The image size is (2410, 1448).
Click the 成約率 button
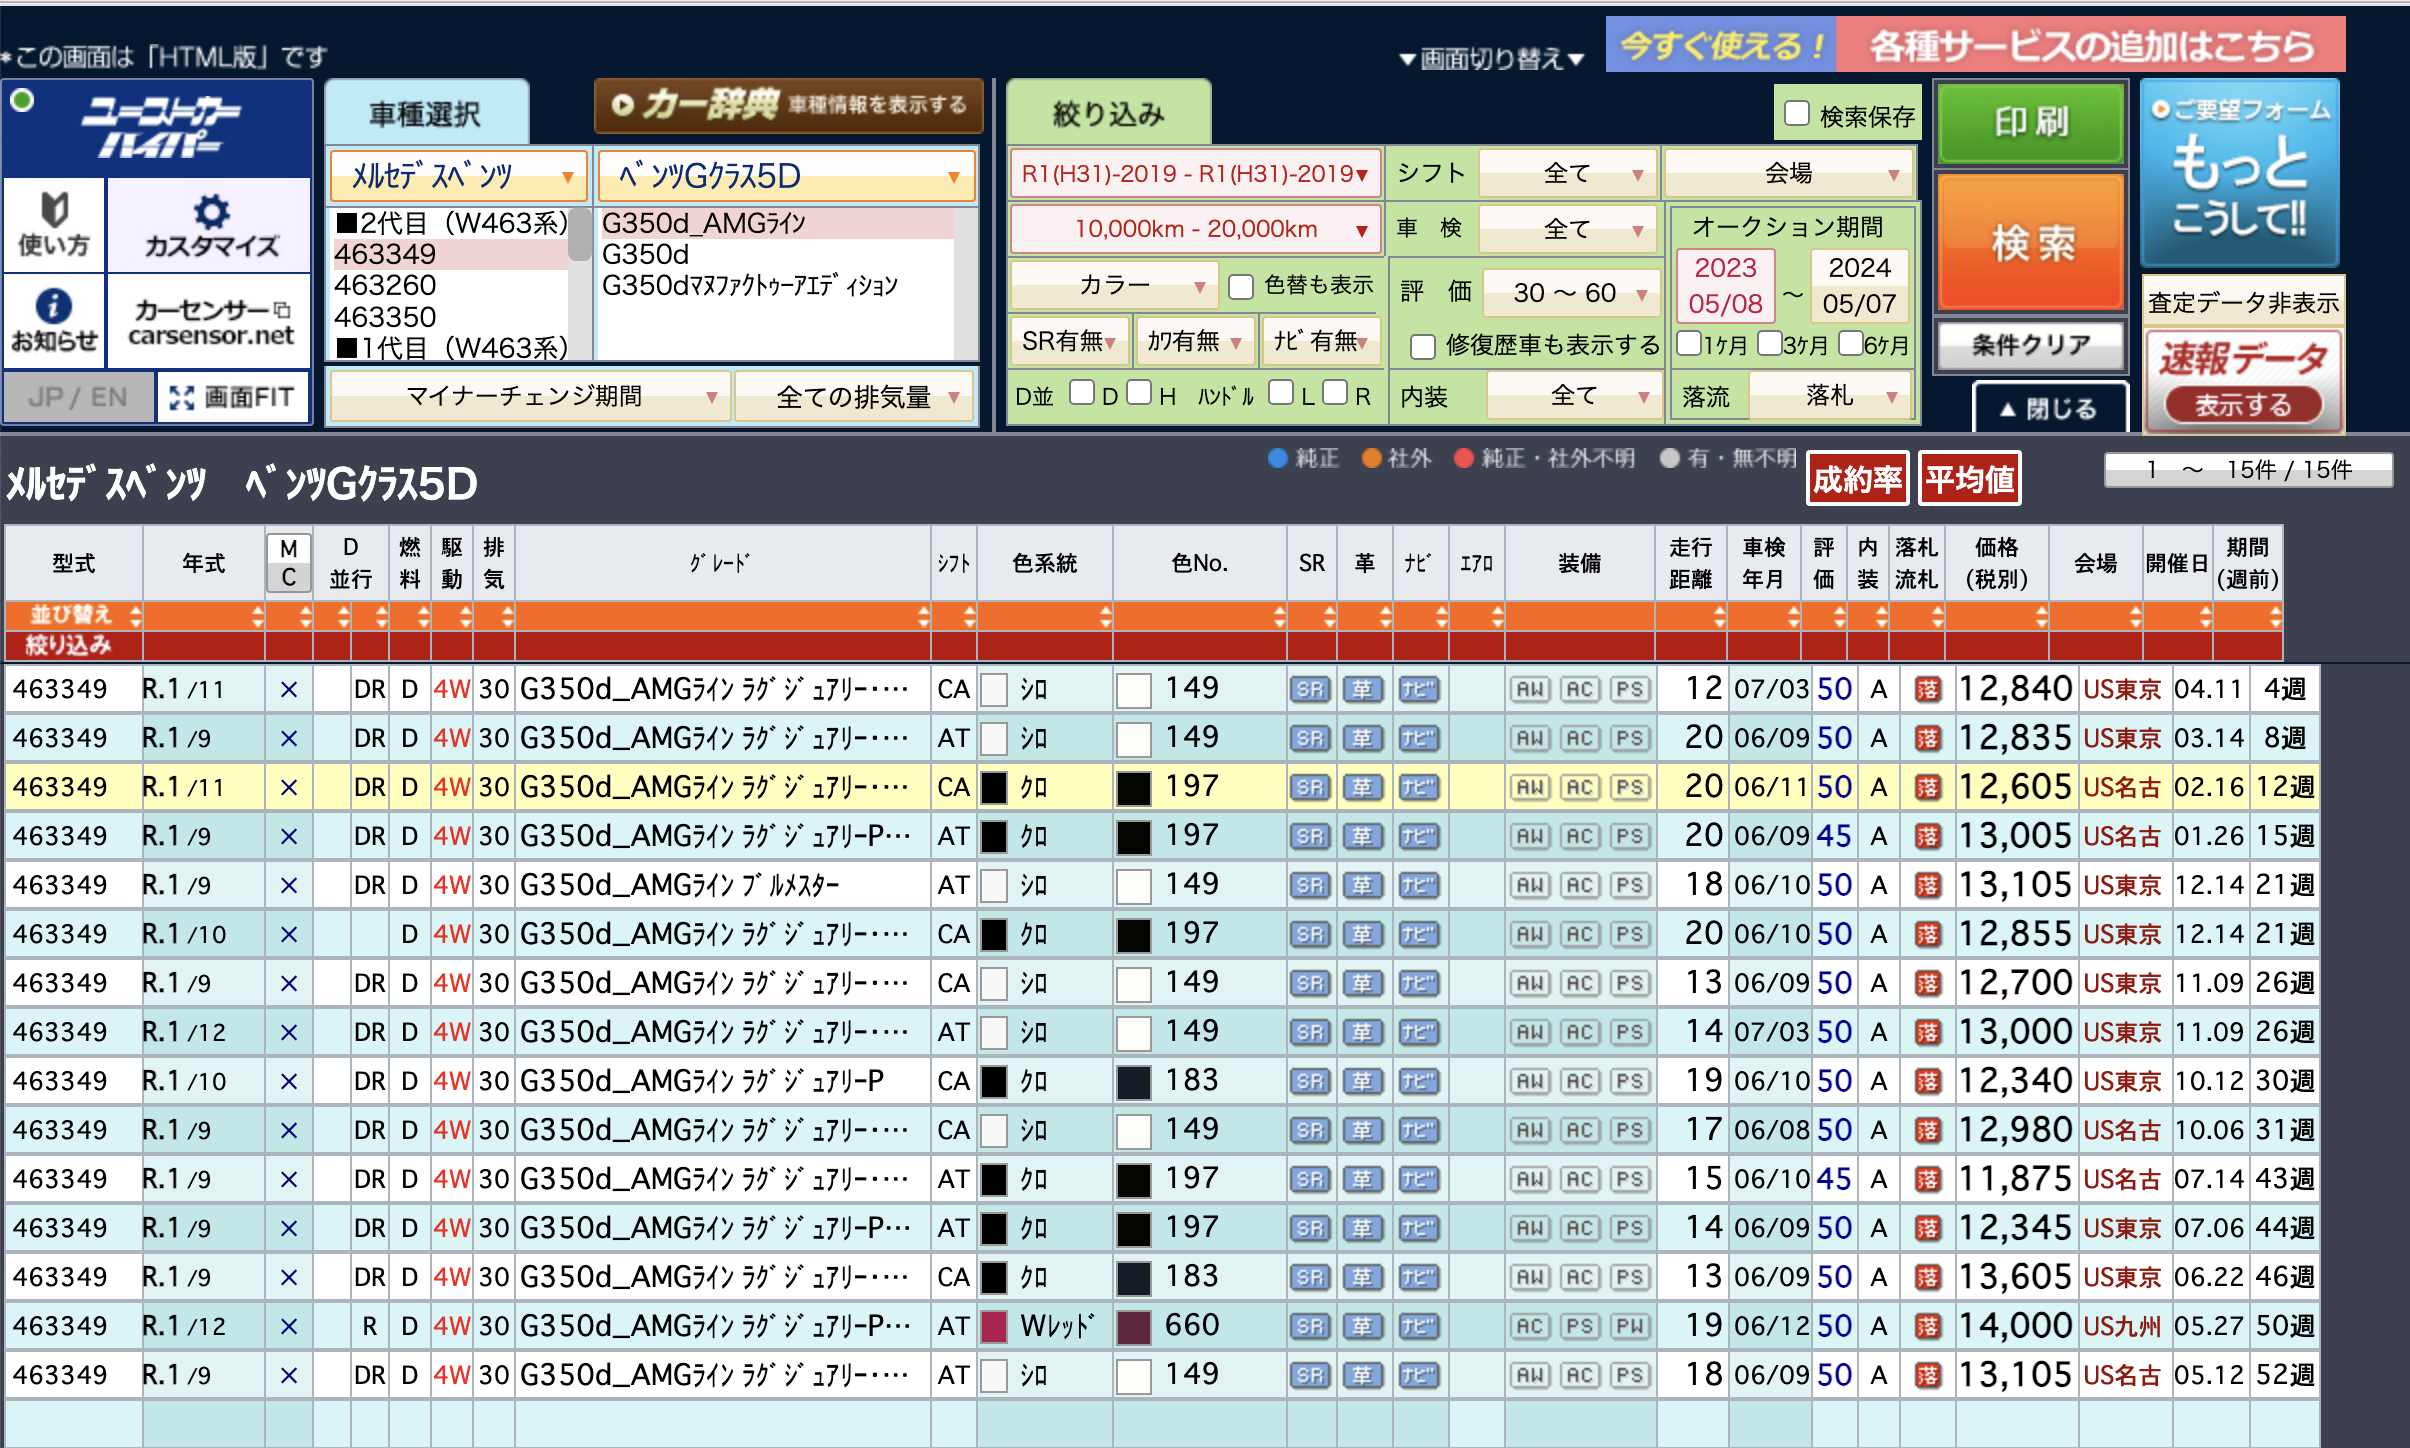tap(1857, 480)
